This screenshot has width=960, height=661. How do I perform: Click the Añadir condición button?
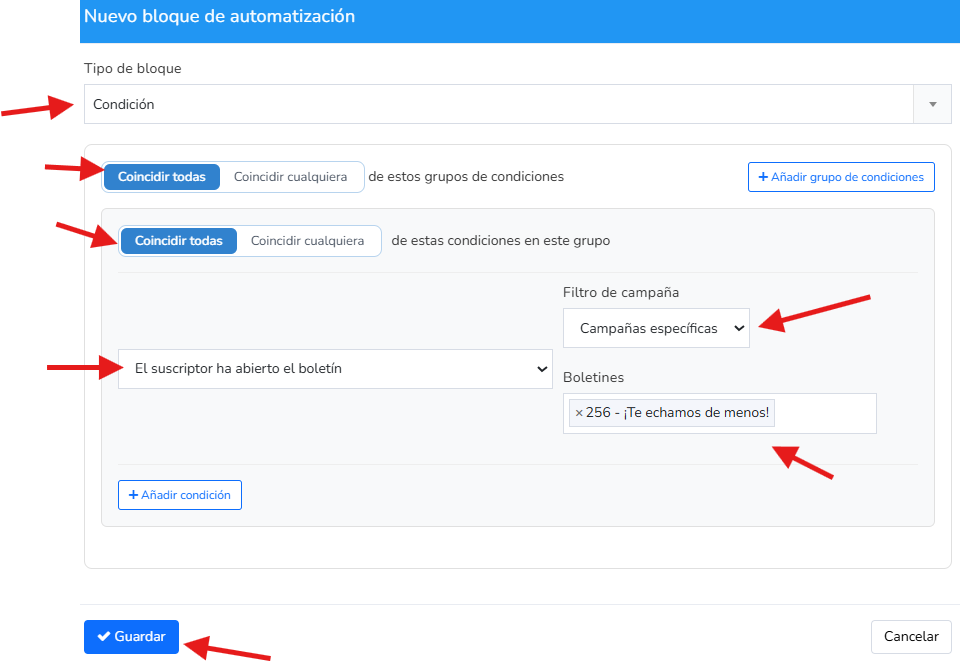180,495
